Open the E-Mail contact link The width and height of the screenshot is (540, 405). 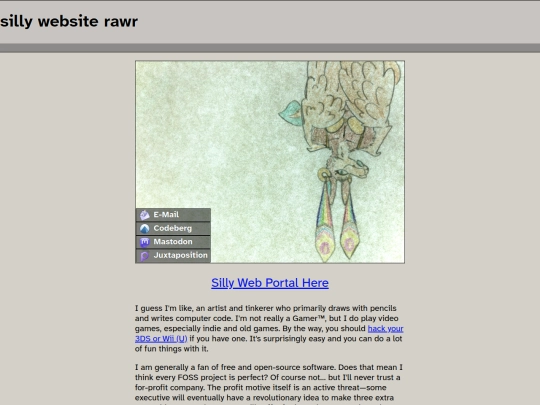point(173,215)
